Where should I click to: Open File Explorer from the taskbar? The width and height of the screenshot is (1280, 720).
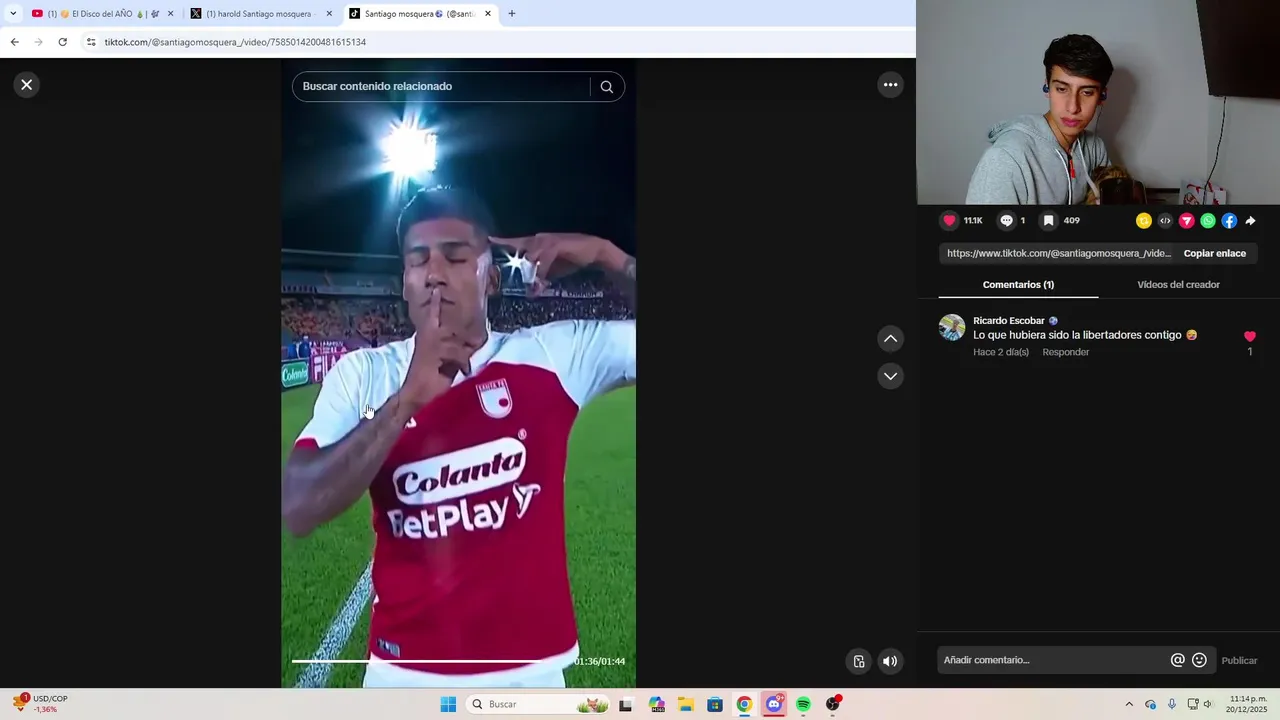click(x=686, y=704)
